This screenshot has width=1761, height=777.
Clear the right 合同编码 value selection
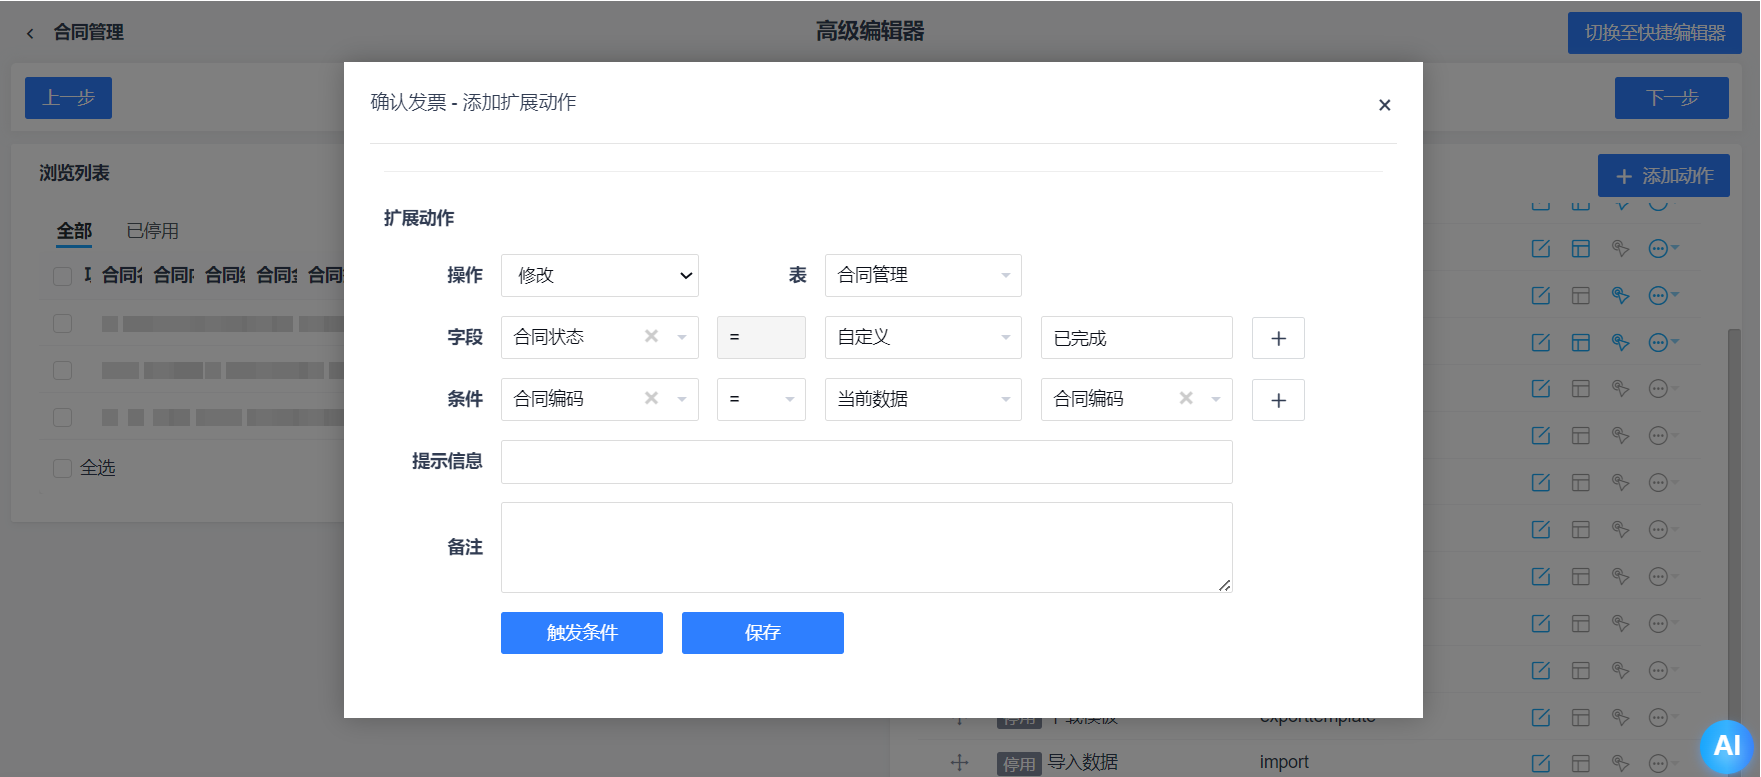coord(1186,399)
